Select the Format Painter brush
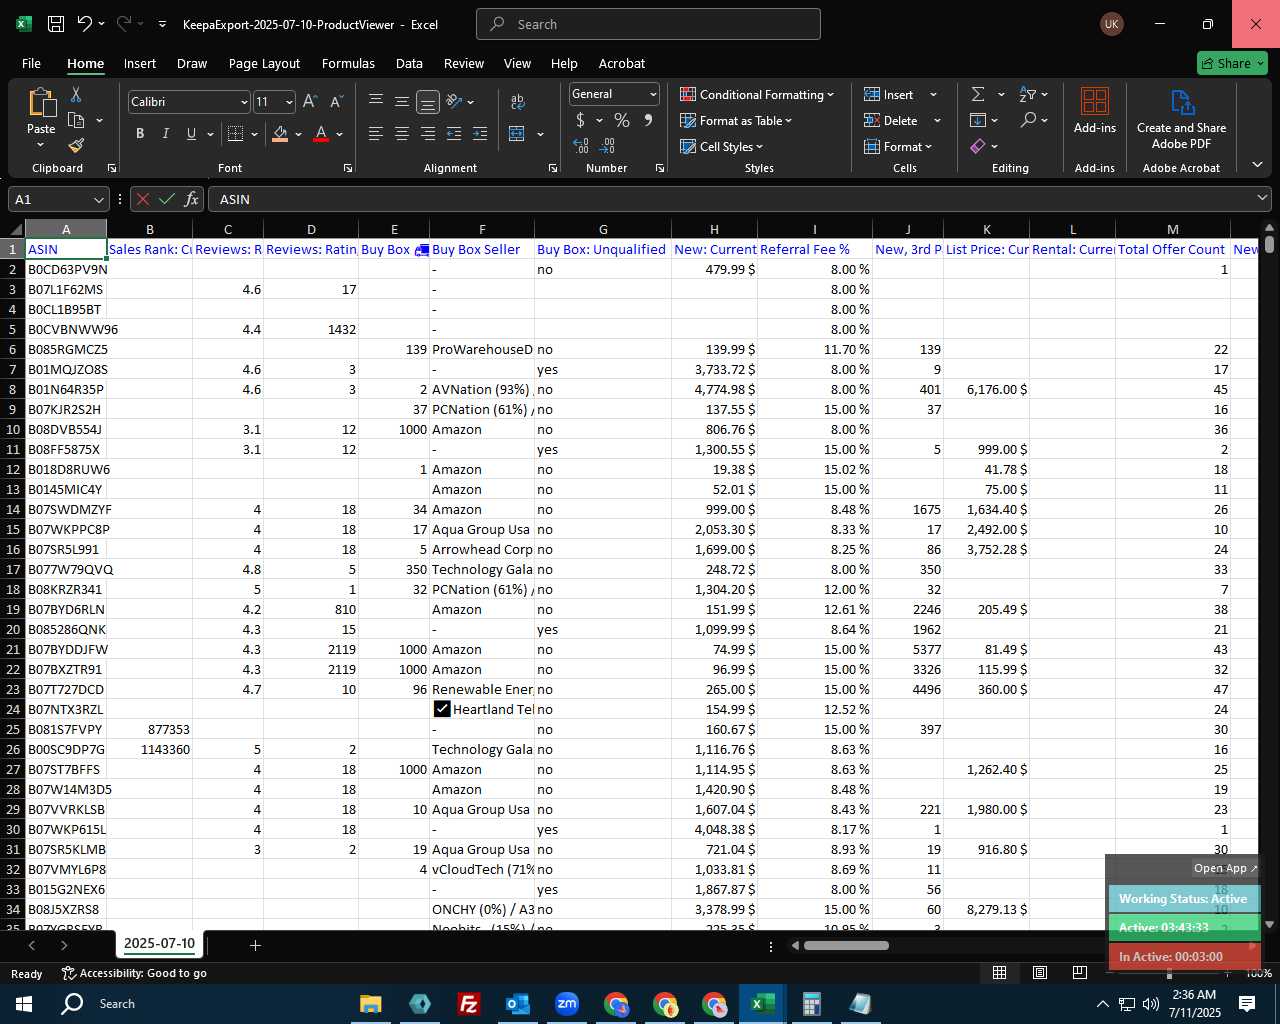This screenshot has width=1280, height=1024. [76, 146]
